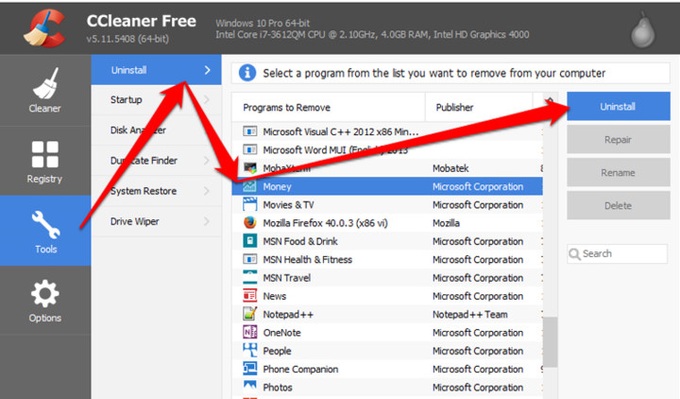
Task: Click the Delete button
Action: 618,206
